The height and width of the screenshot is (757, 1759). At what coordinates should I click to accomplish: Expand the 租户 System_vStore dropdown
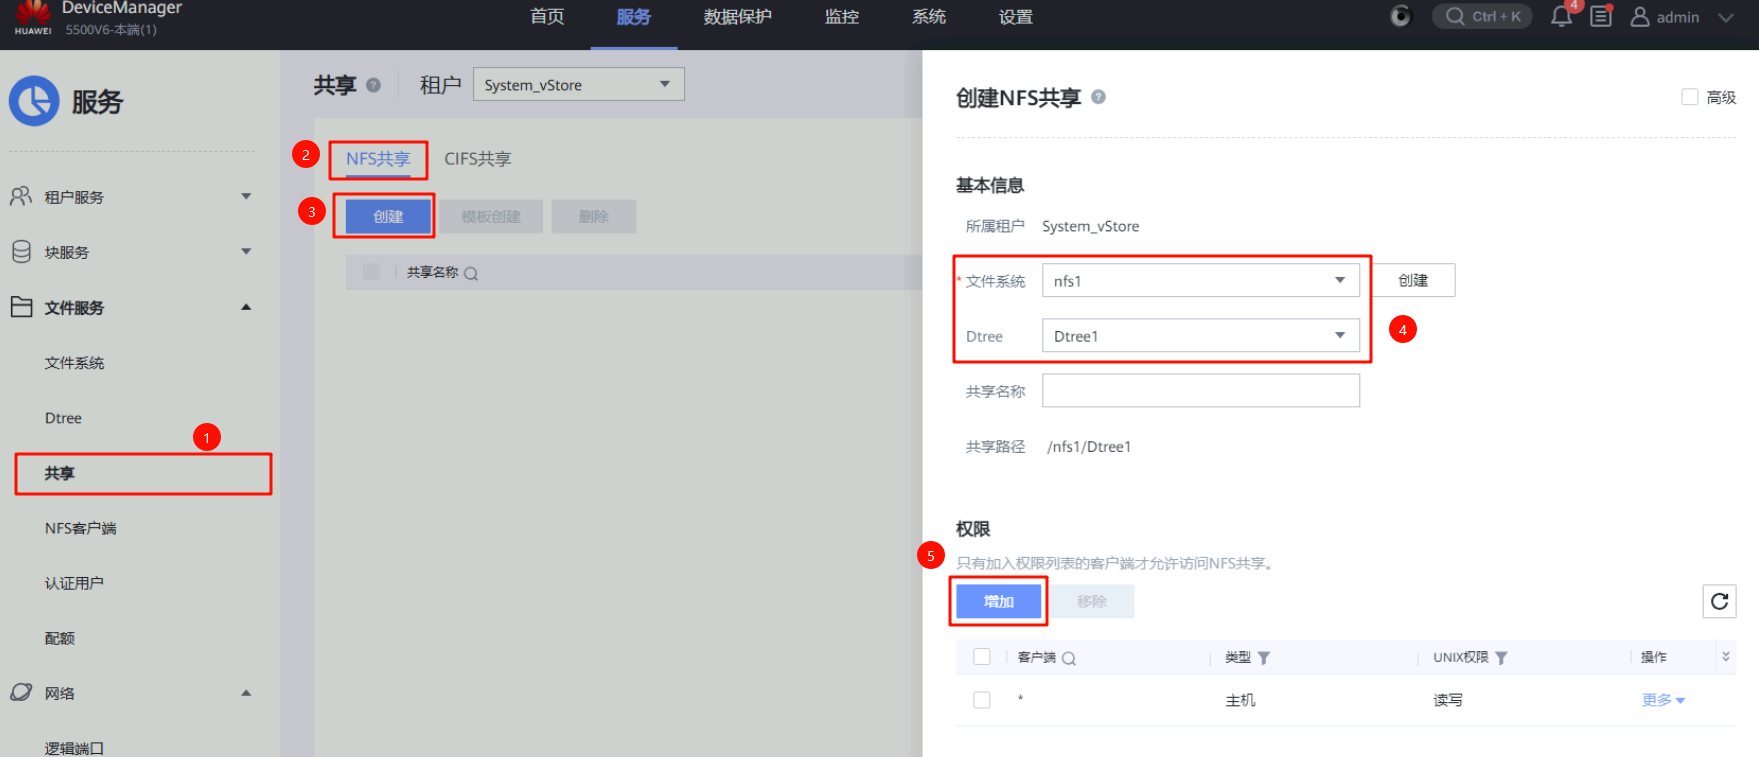tap(578, 85)
